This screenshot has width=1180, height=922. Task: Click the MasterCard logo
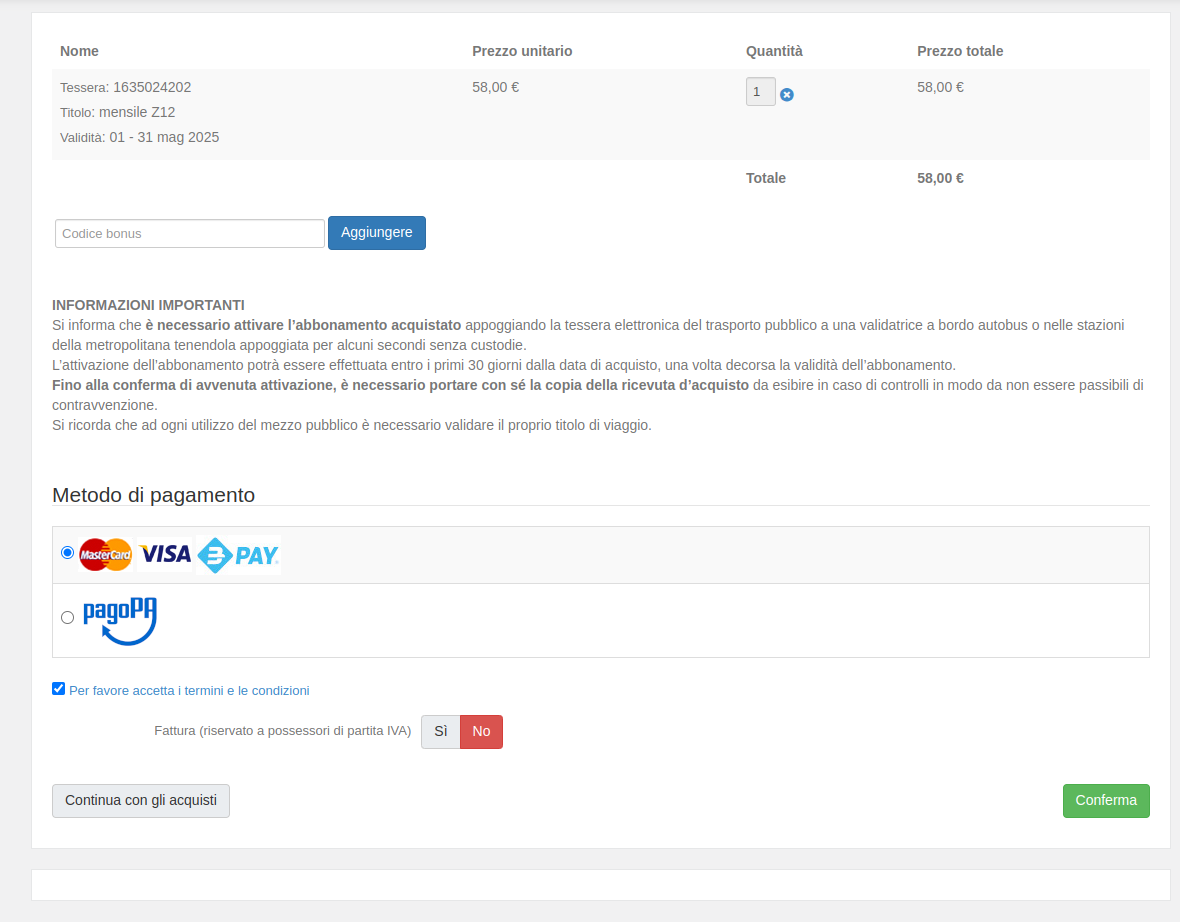tap(105, 554)
